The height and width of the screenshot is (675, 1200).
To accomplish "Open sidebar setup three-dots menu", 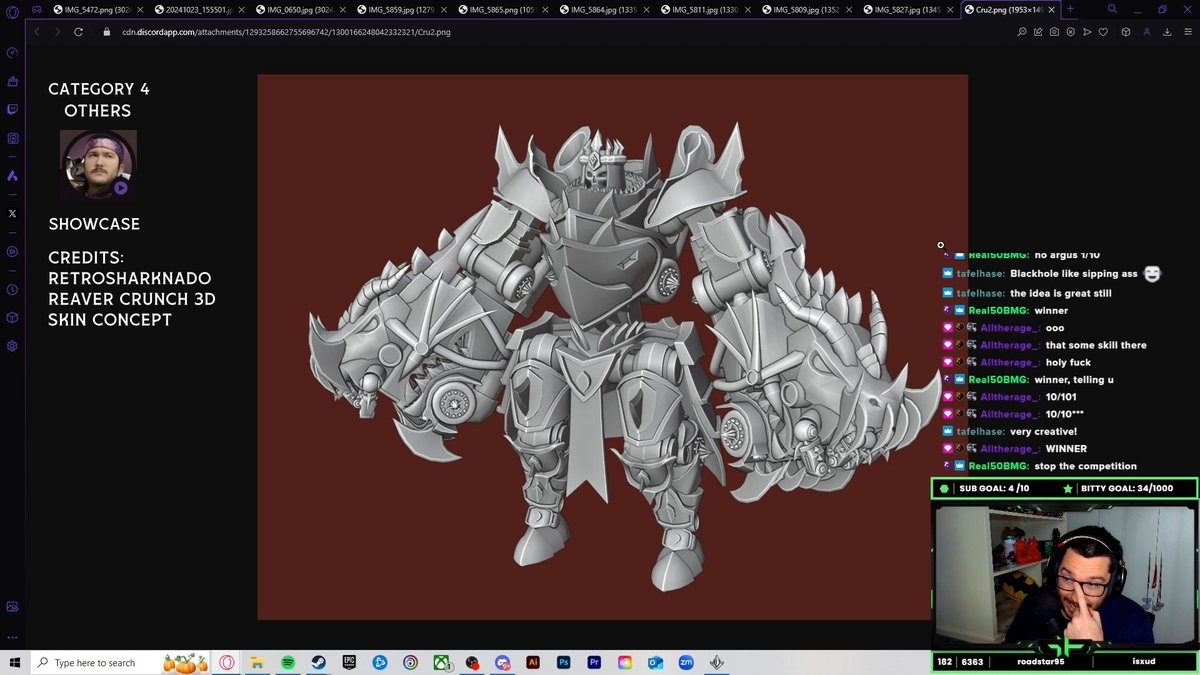I will [x=12, y=636].
